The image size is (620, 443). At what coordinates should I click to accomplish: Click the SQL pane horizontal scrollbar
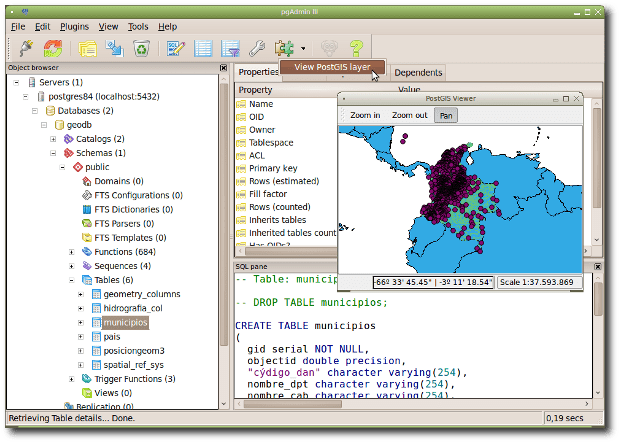tap(414, 404)
